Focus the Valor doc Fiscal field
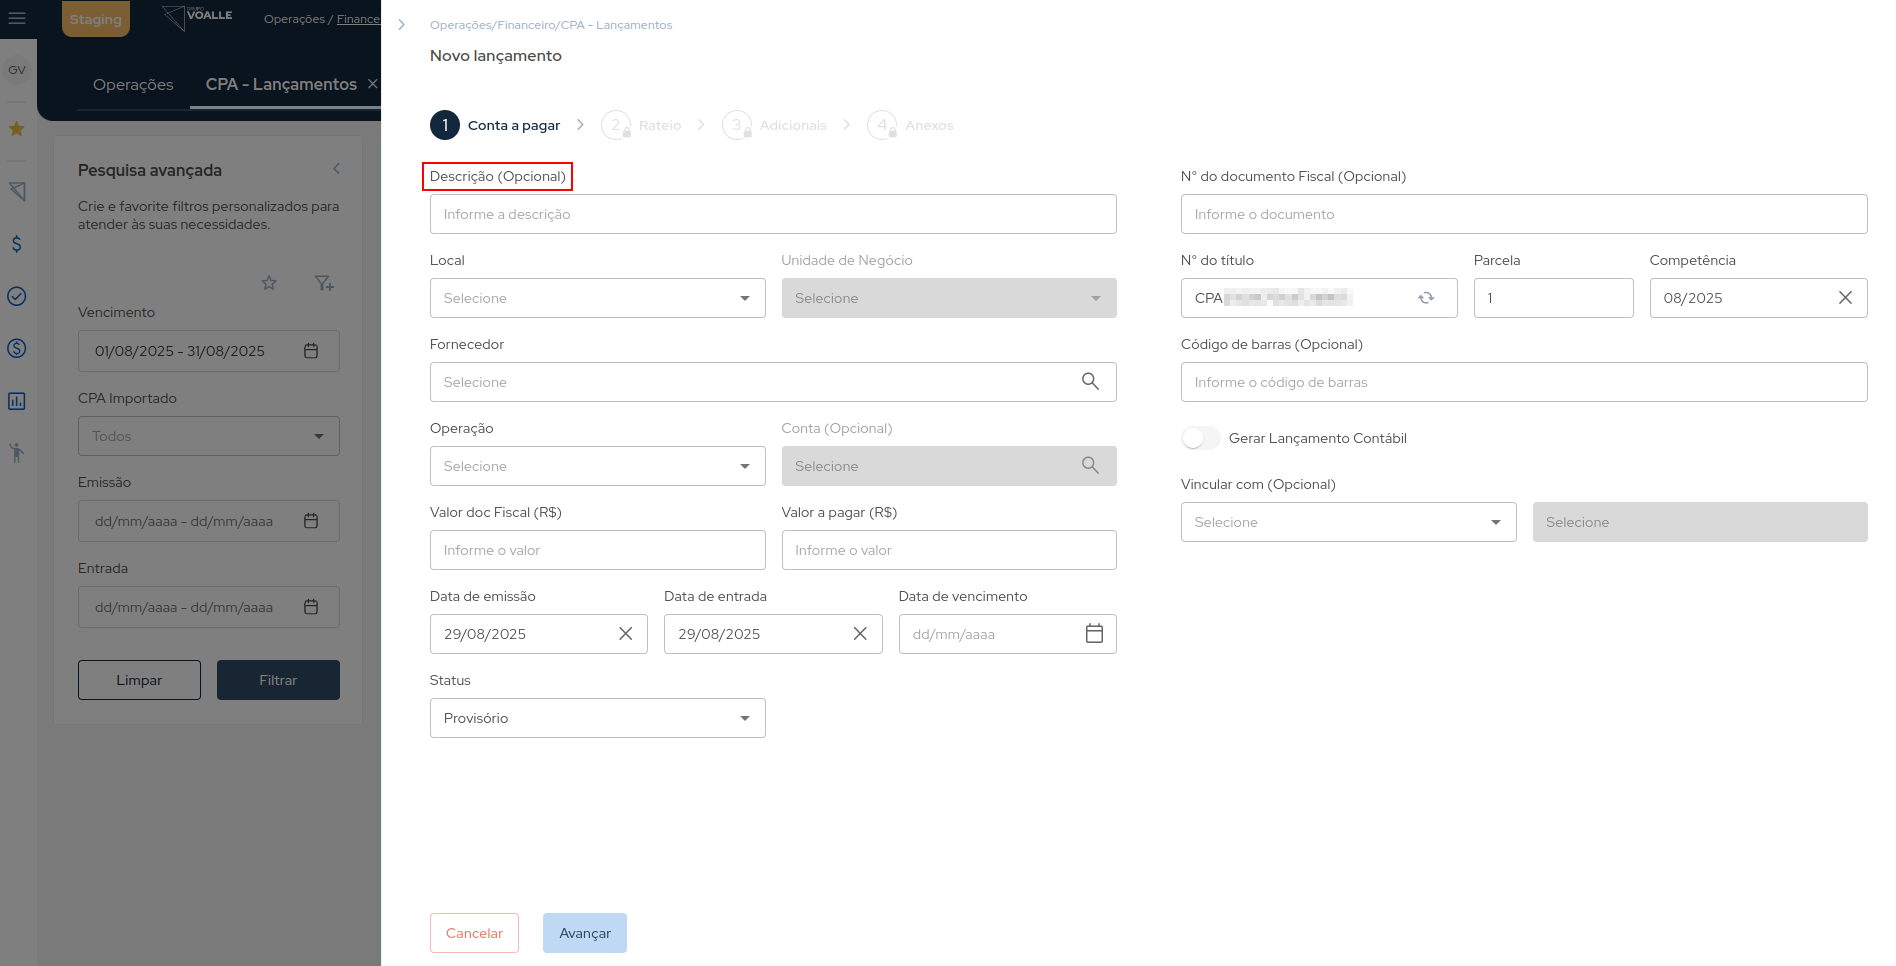 597,550
